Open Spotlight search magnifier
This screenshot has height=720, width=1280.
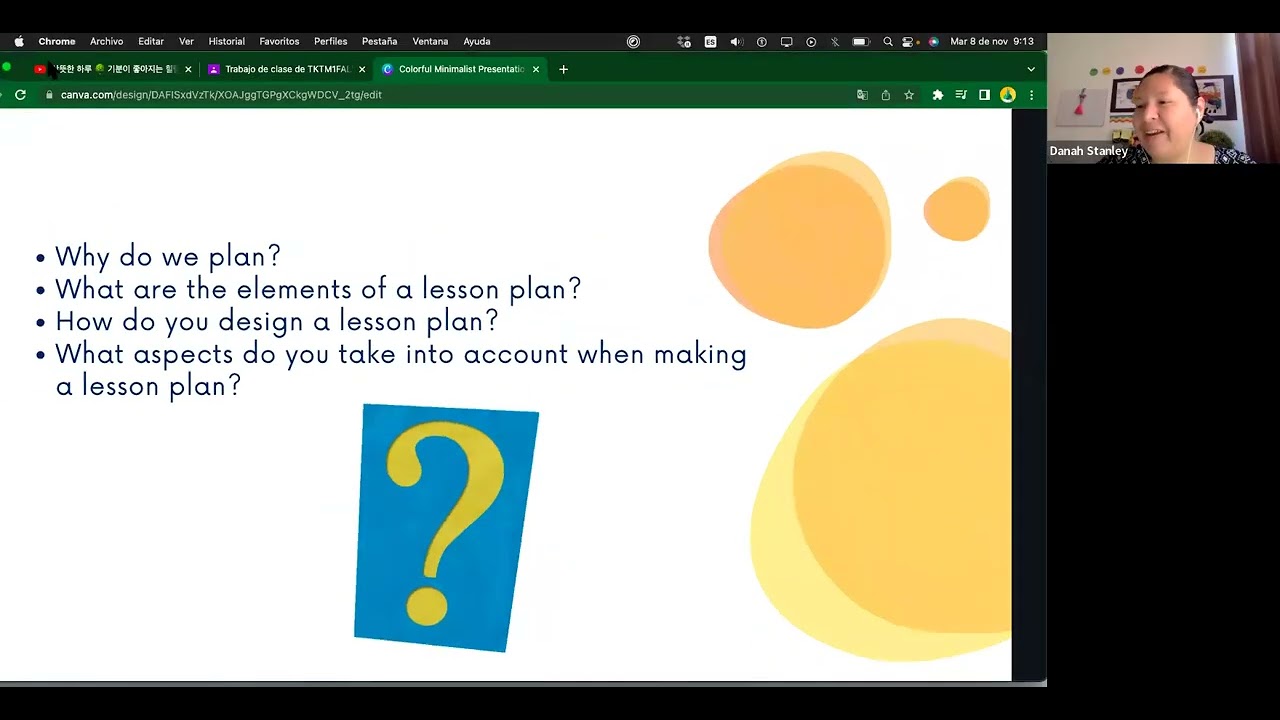(x=887, y=41)
